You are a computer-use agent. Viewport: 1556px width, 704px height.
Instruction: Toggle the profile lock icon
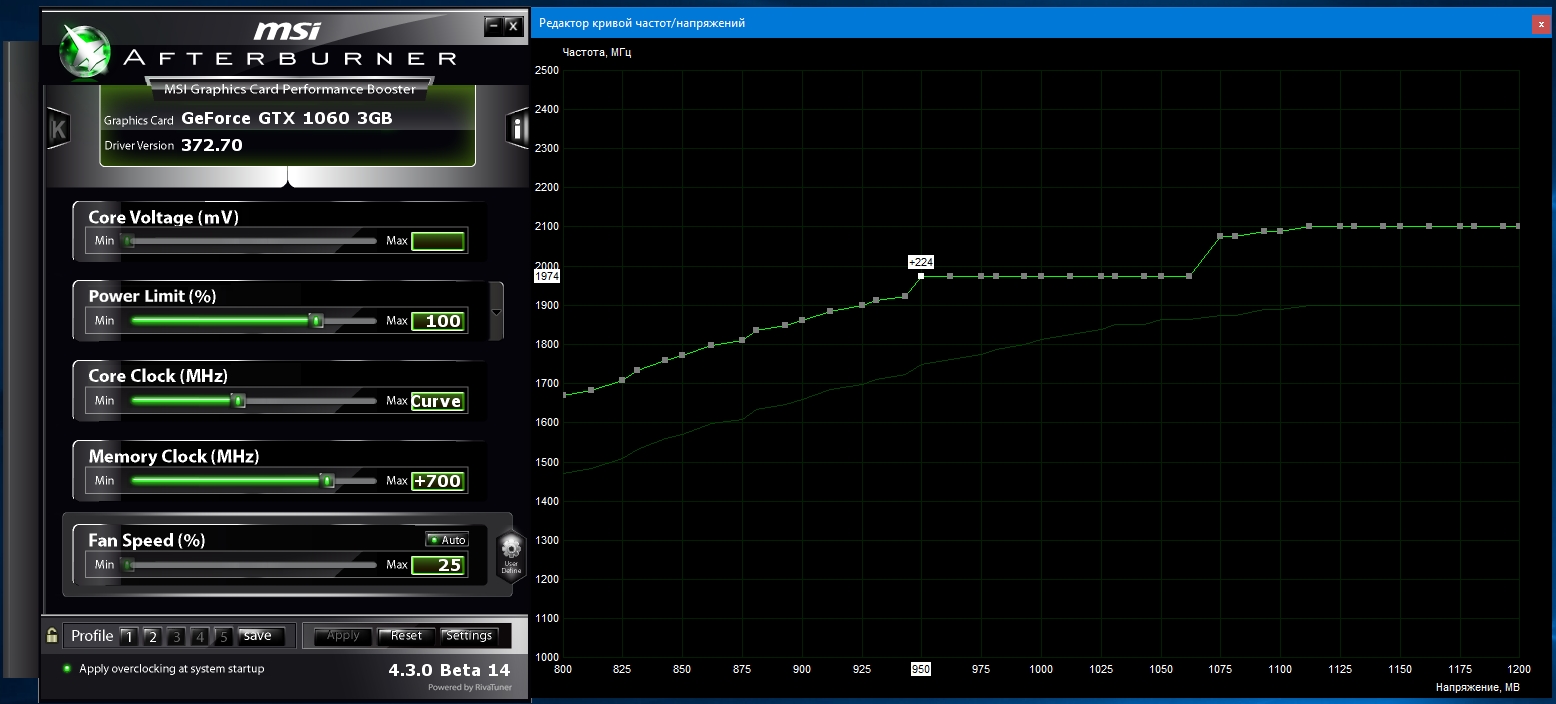pos(51,635)
